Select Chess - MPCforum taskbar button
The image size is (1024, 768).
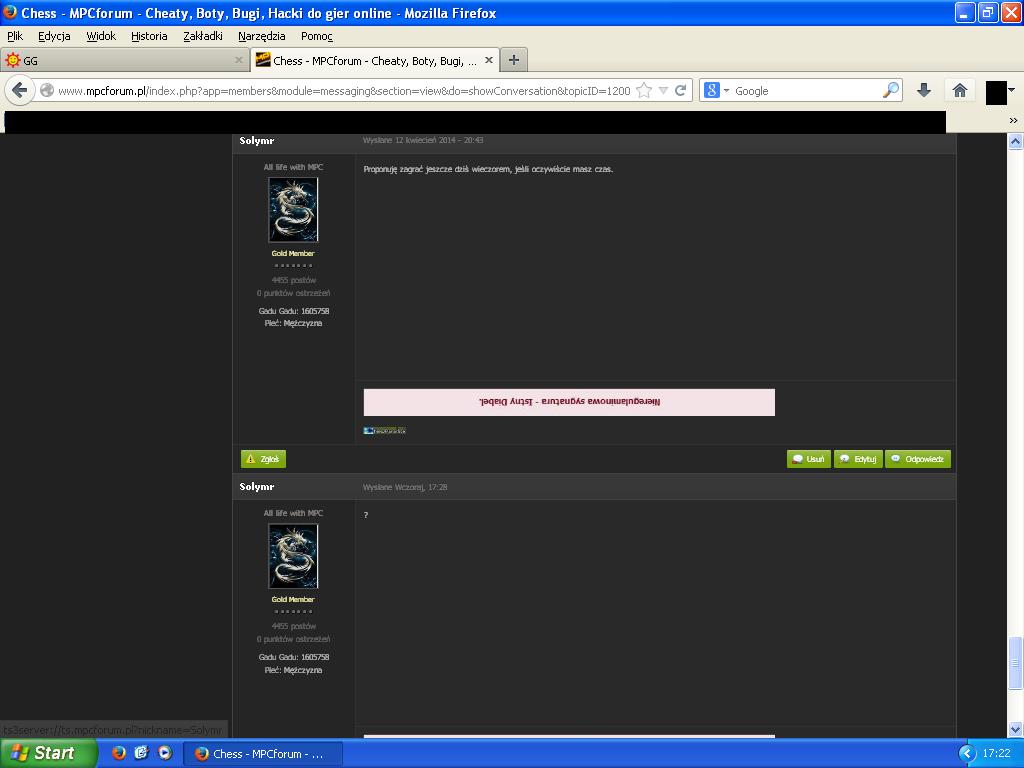coord(263,754)
